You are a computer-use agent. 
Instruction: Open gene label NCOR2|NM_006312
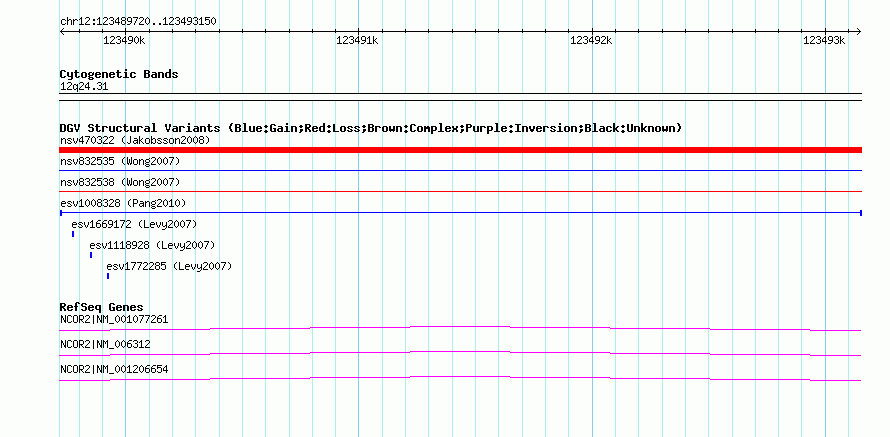click(105, 344)
